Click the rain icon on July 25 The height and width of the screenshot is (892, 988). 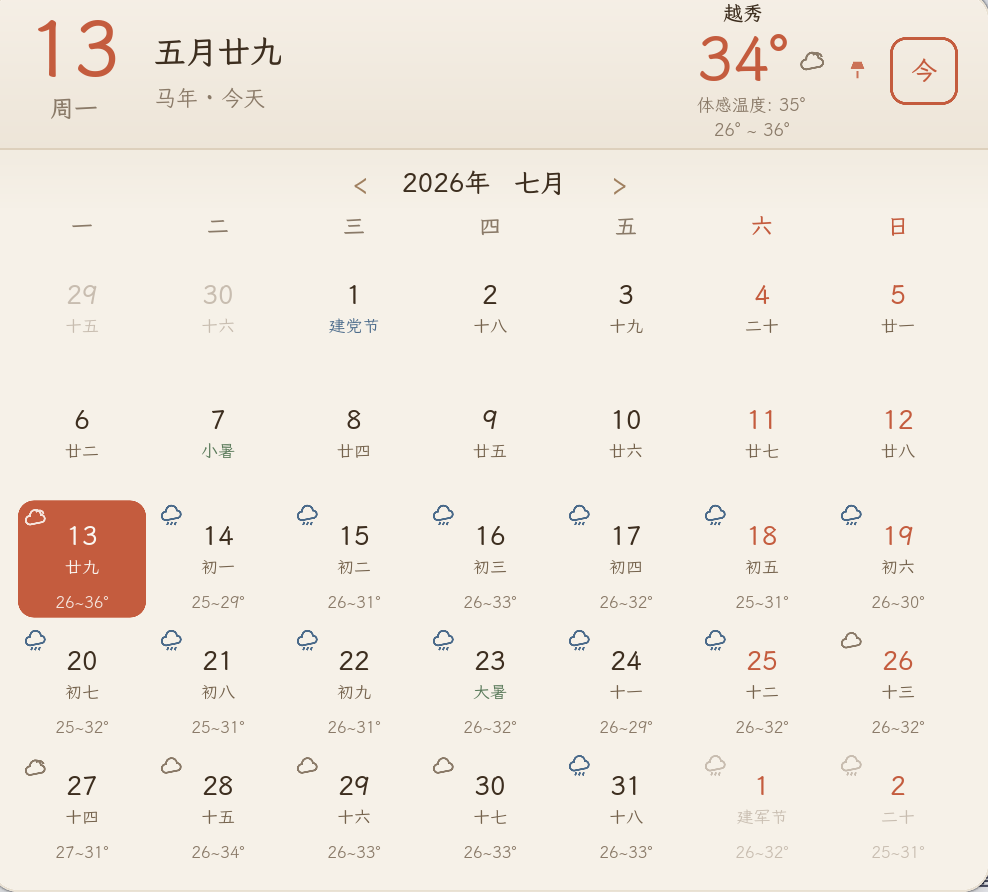715,641
